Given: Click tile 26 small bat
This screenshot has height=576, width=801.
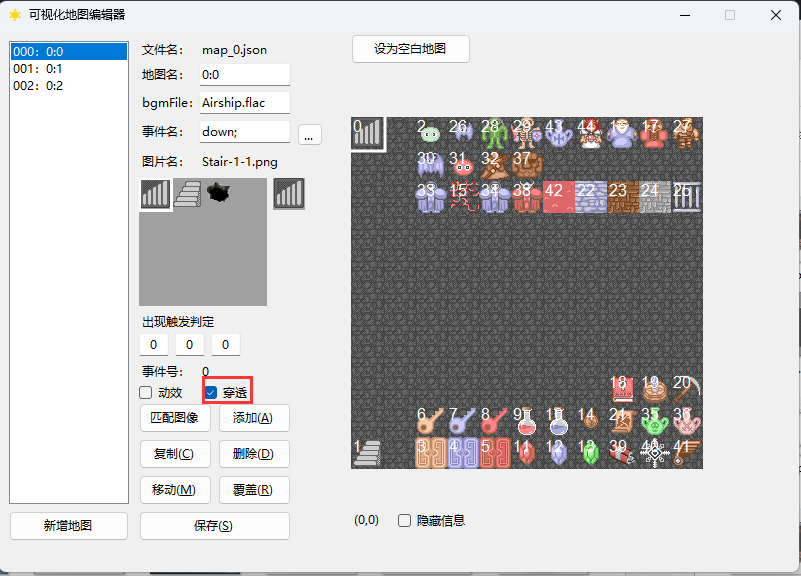Looking at the screenshot, I should [x=463, y=133].
